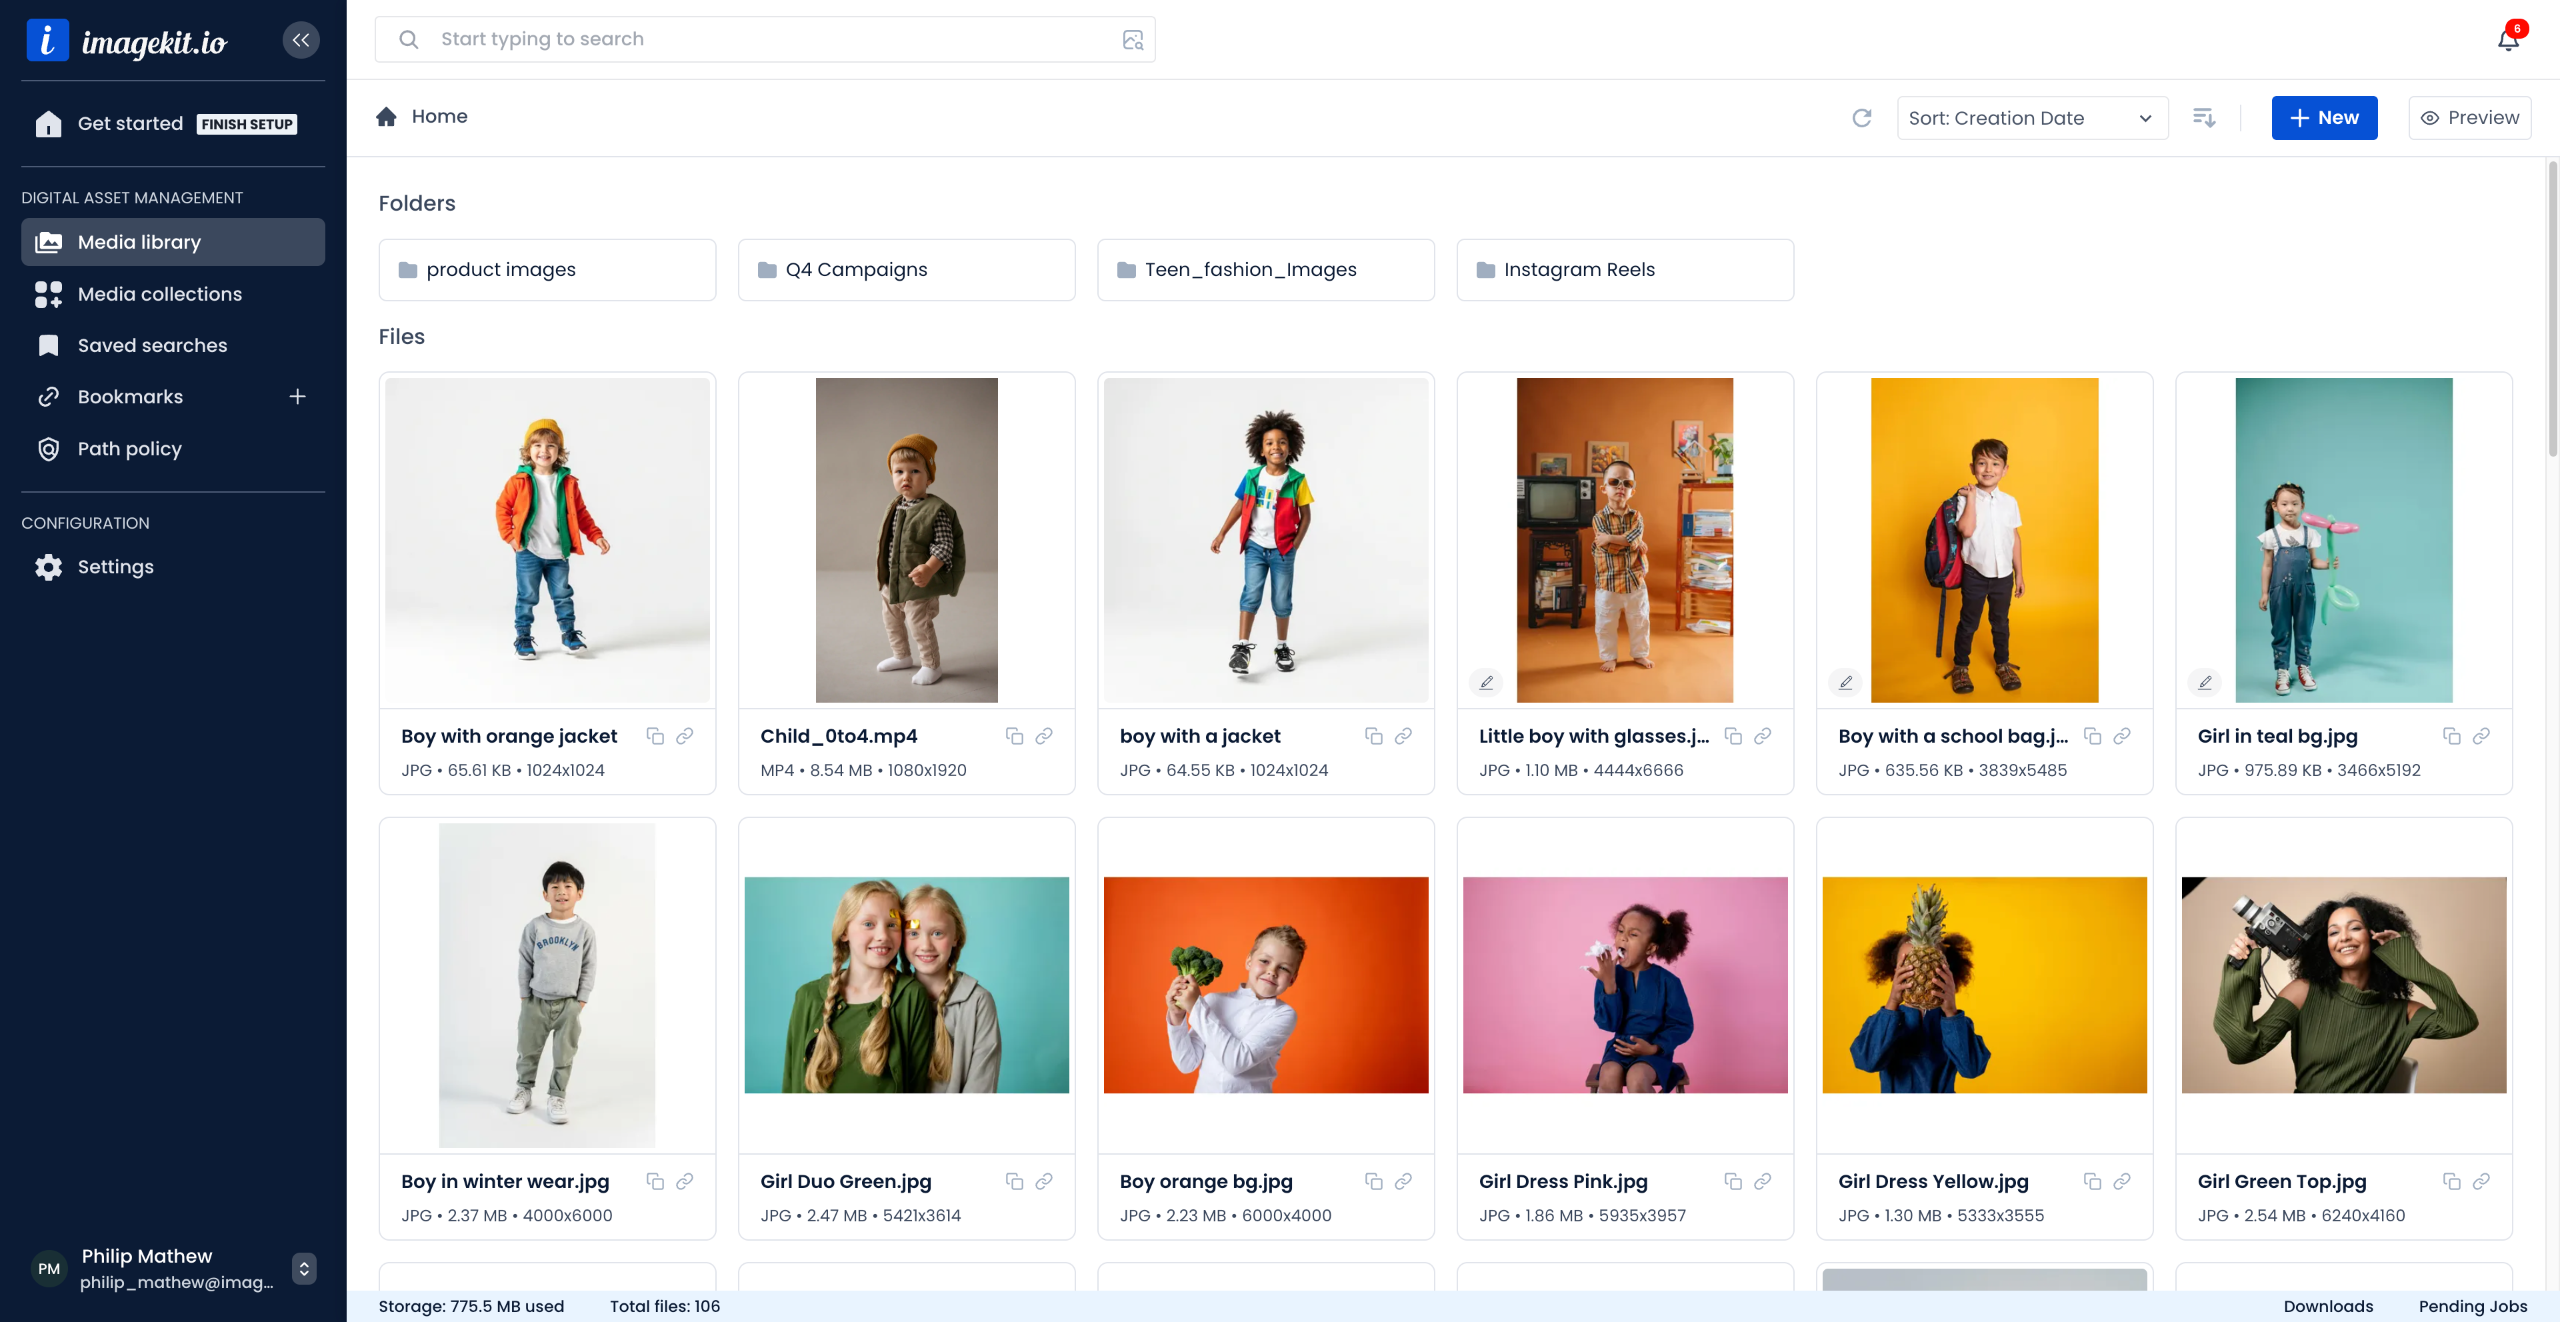Click the vertical scrollbar on the right
Image resolution: width=2560 pixels, height=1322 pixels.
pos(2551,310)
